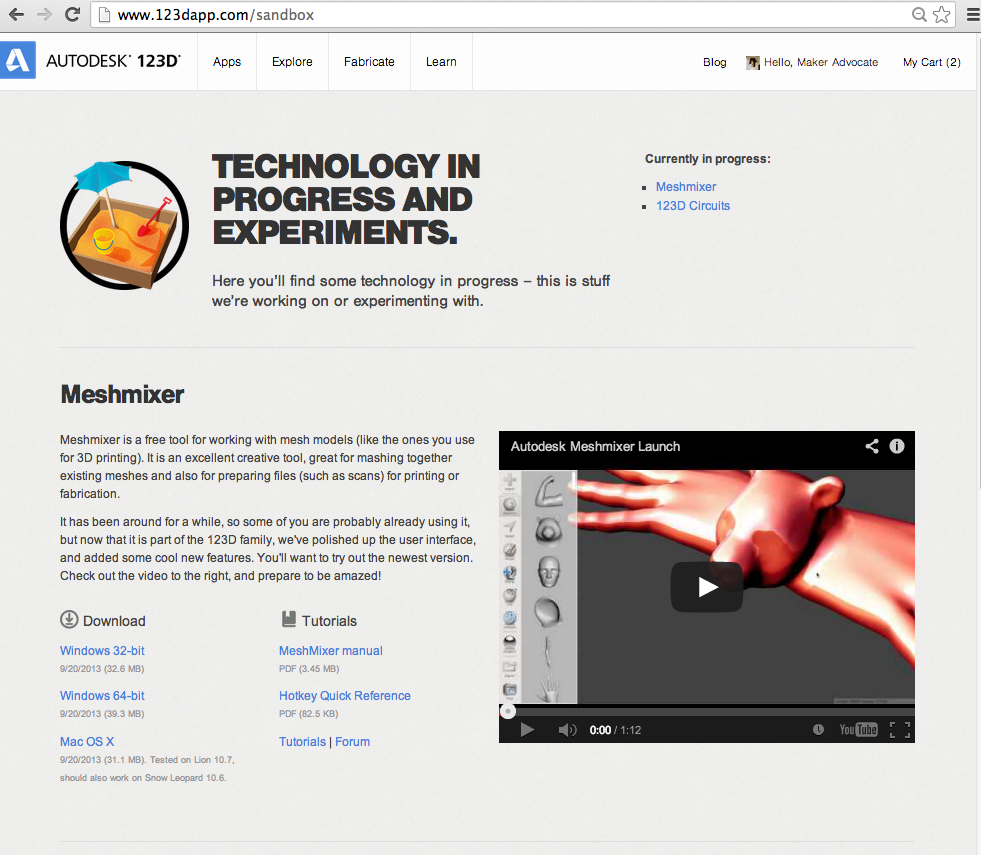Viewport: 981px width, 855px height.
Task: Open the Chrome hamburger menu
Action: (x=973, y=14)
